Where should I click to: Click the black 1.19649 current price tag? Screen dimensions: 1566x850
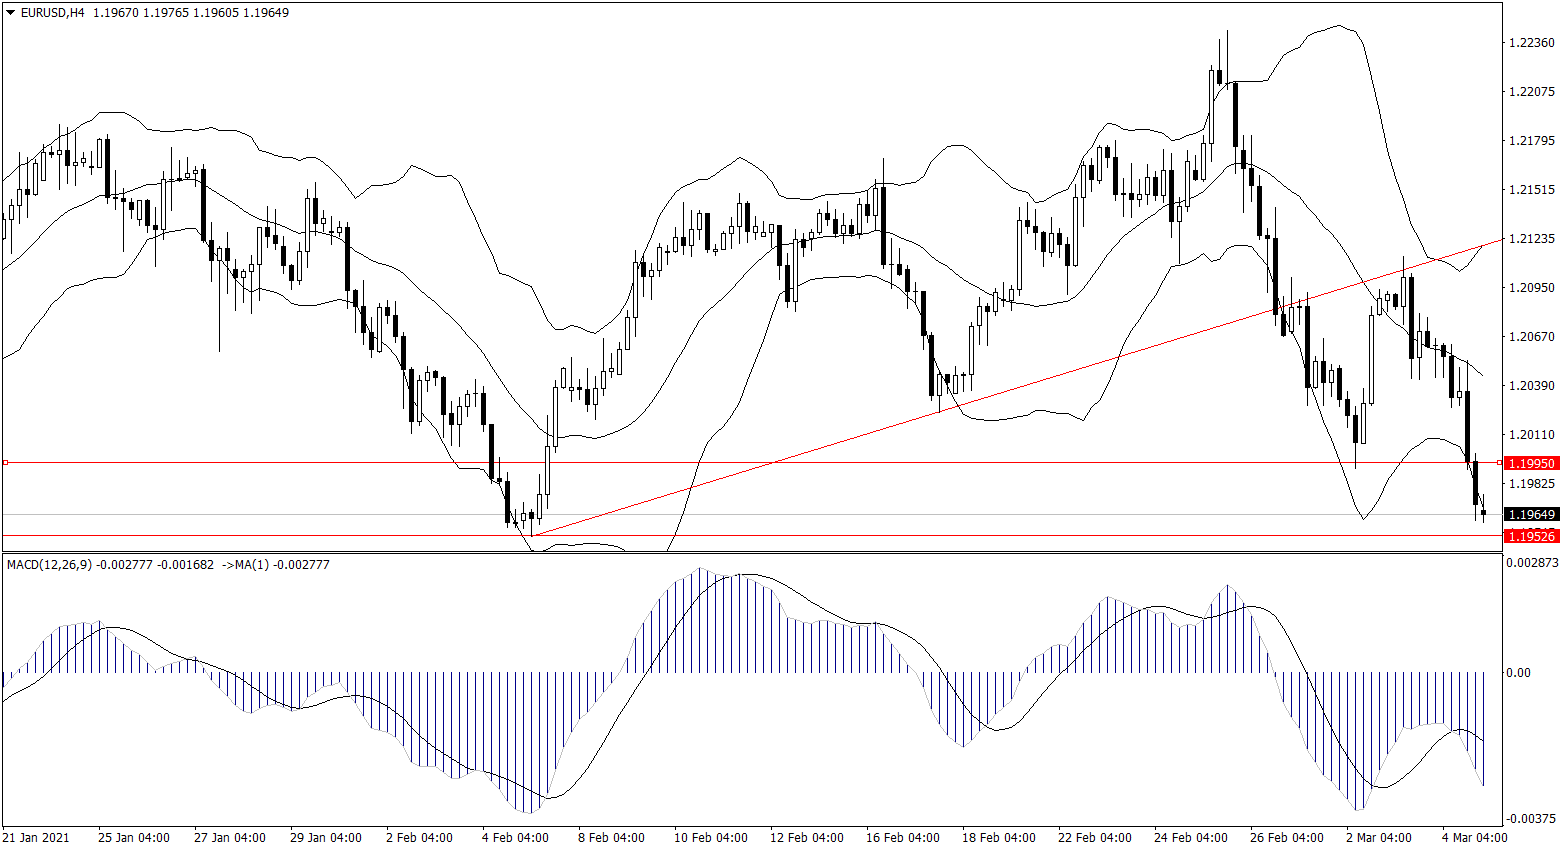click(1531, 515)
